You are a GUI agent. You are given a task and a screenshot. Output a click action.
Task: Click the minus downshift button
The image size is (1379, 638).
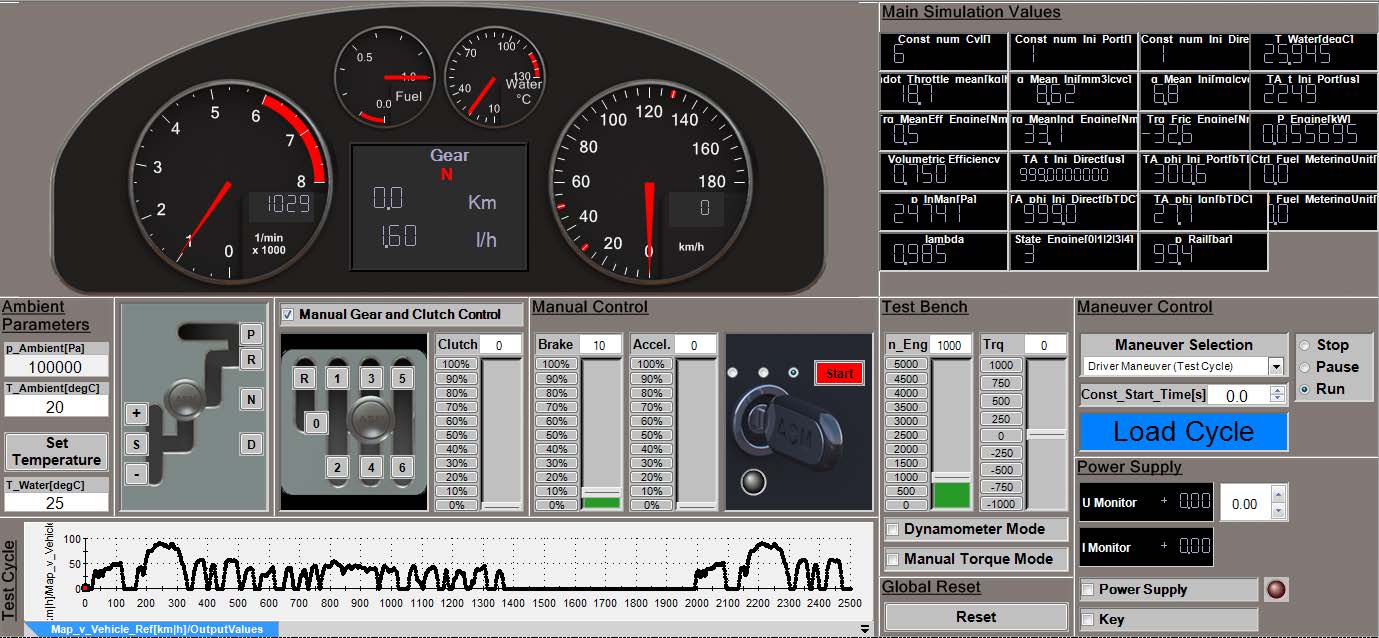(137, 474)
